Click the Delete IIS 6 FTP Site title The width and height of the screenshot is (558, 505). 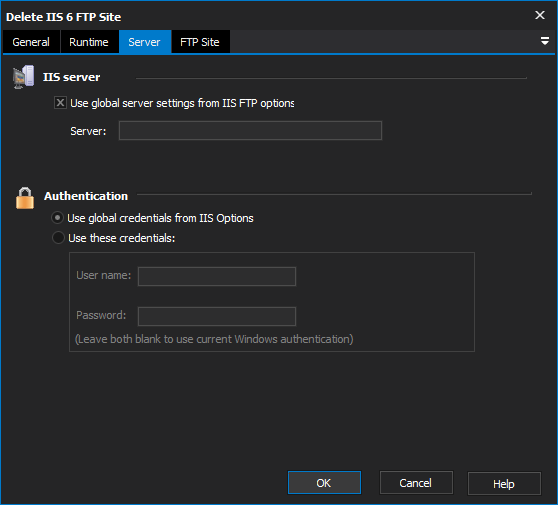click(63, 17)
